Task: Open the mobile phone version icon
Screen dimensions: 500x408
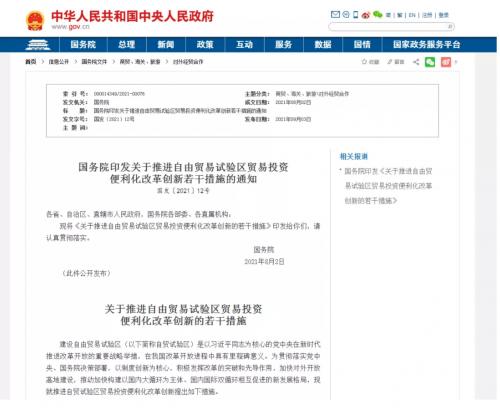Action: 356,15
